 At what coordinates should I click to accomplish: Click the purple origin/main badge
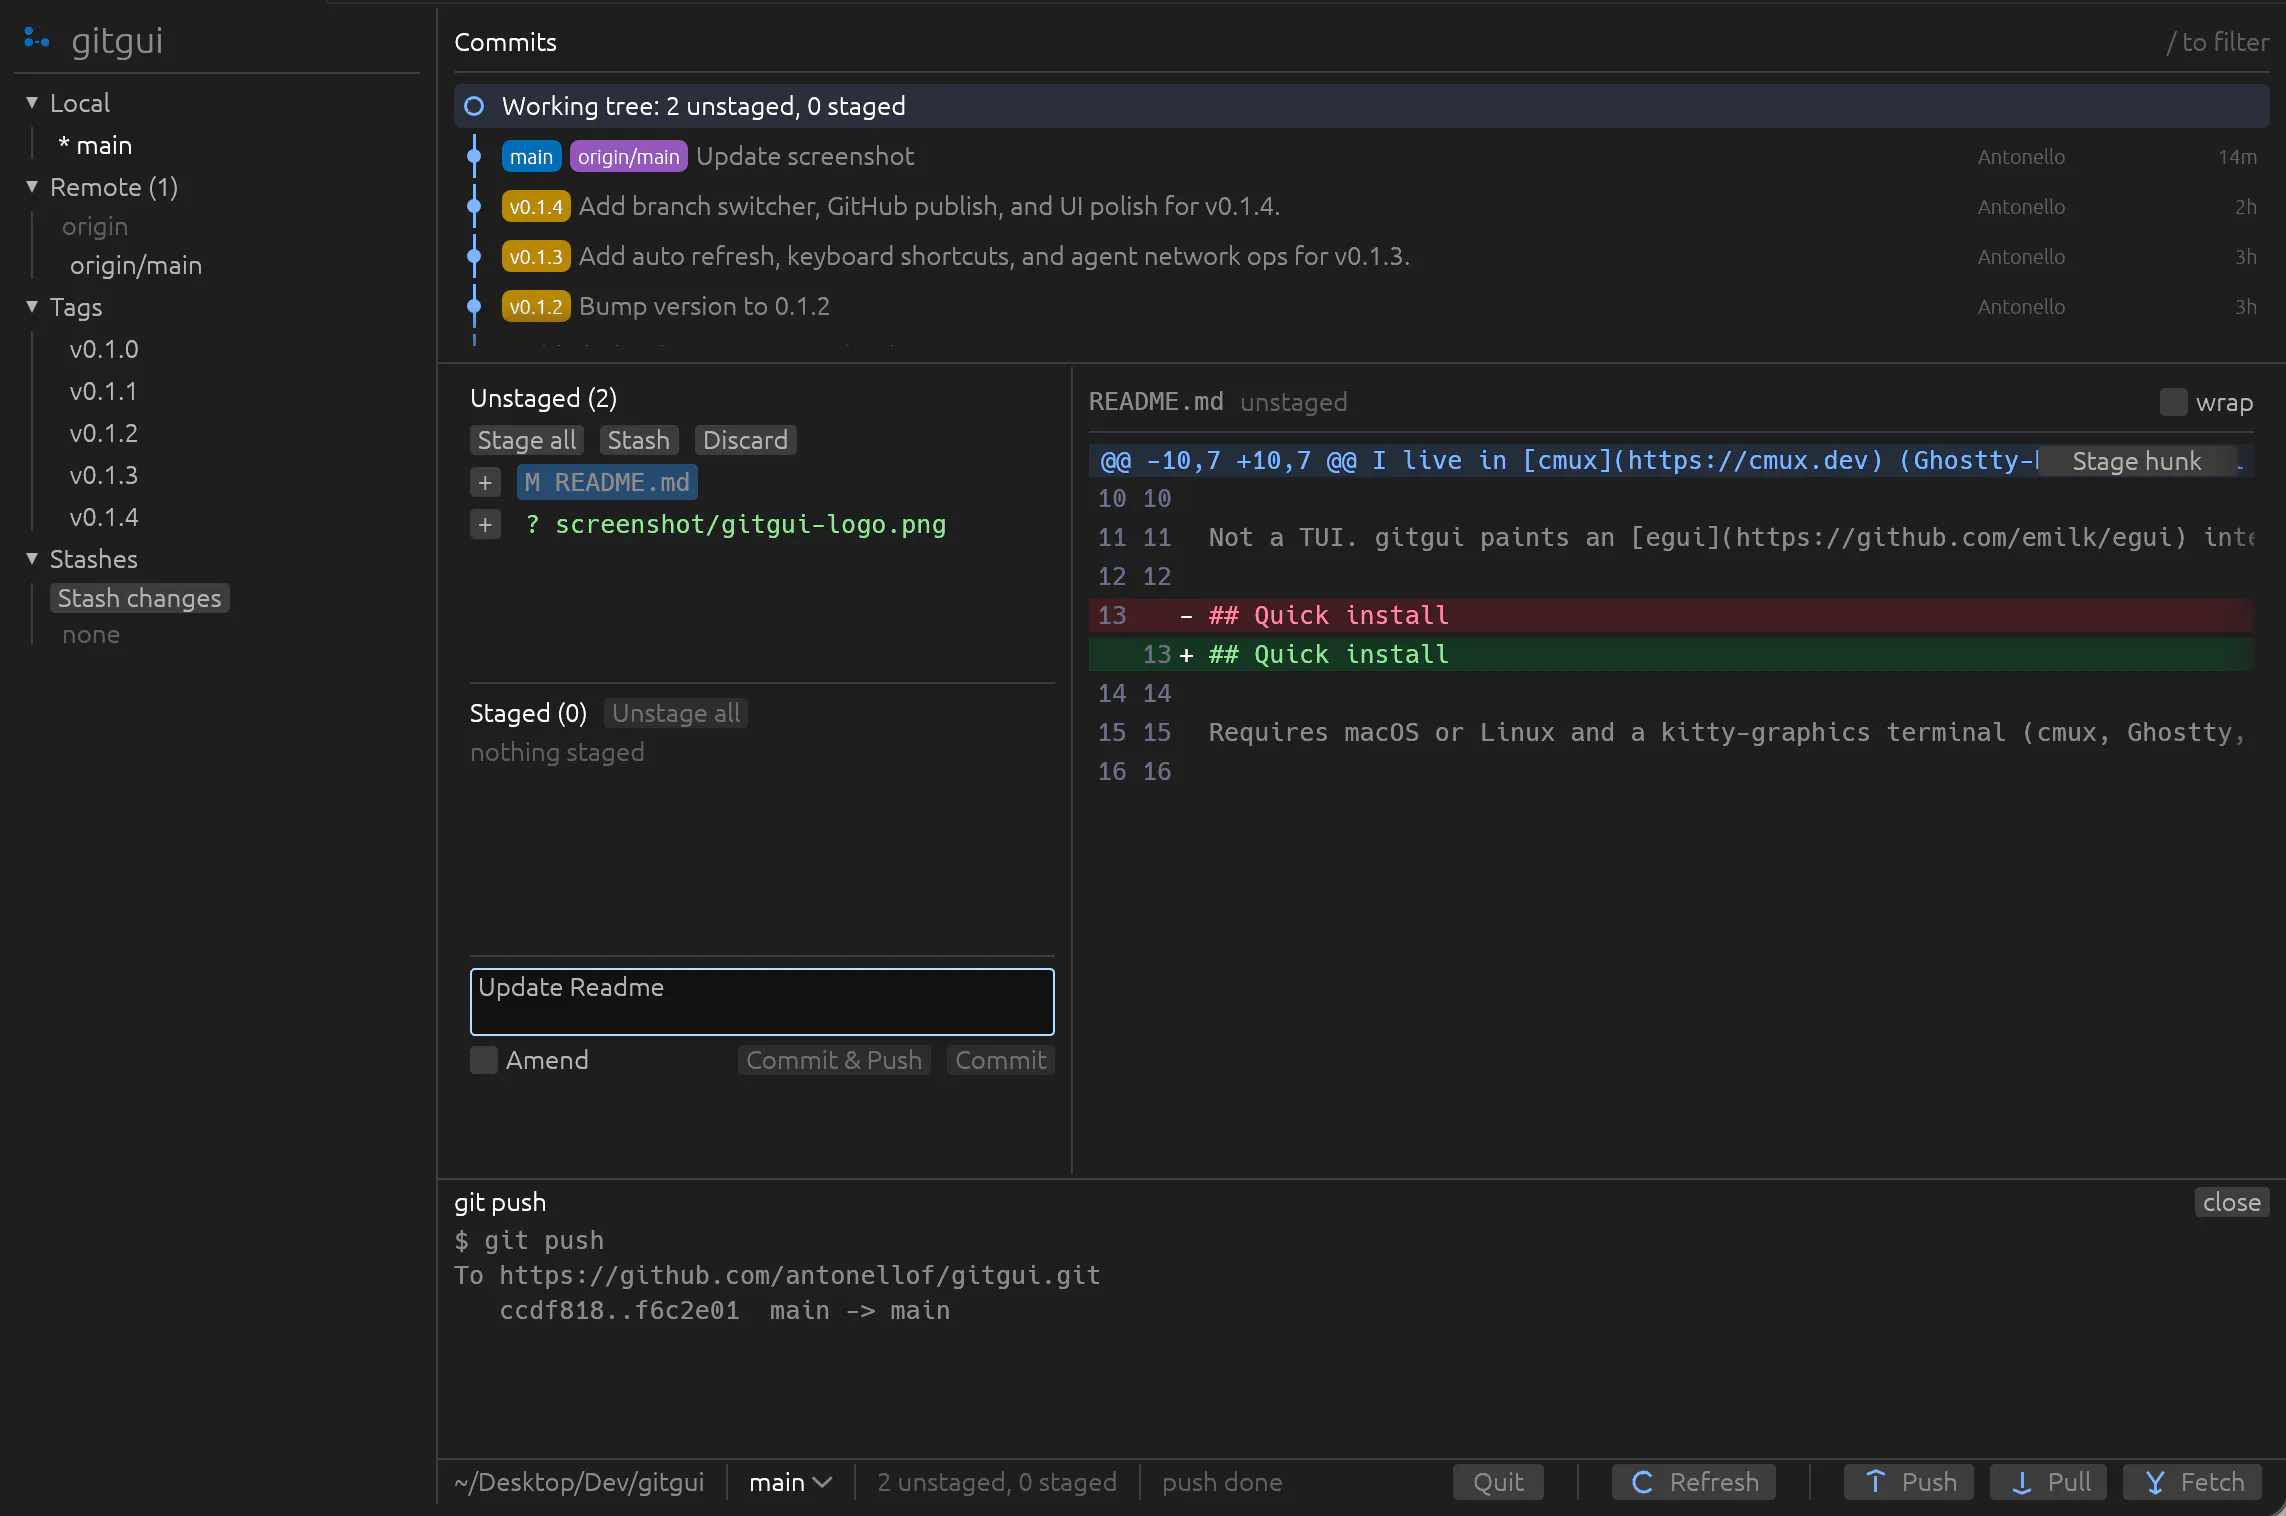(628, 157)
